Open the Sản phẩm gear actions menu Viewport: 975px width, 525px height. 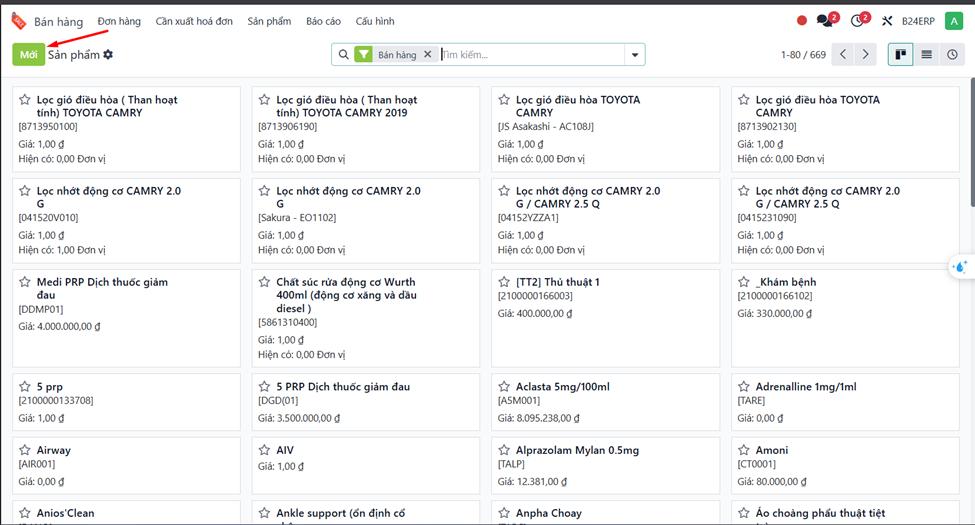[108, 55]
